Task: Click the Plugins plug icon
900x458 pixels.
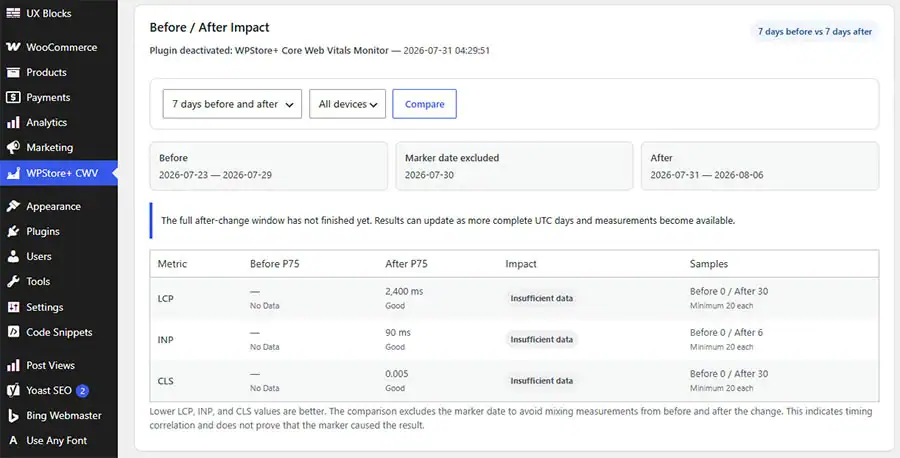Action: [x=13, y=231]
